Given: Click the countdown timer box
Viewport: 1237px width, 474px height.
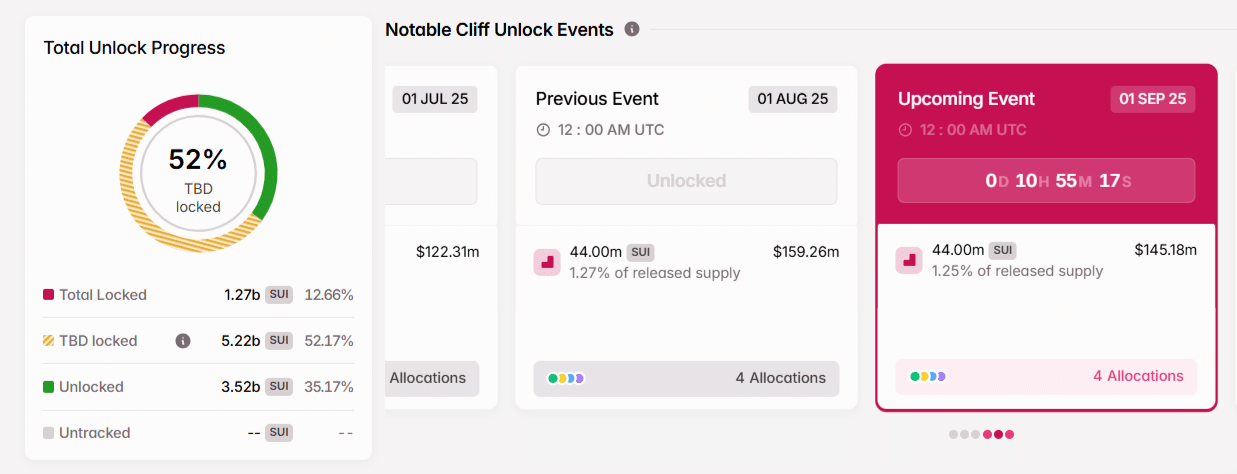Looking at the screenshot, I should [x=1046, y=181].
